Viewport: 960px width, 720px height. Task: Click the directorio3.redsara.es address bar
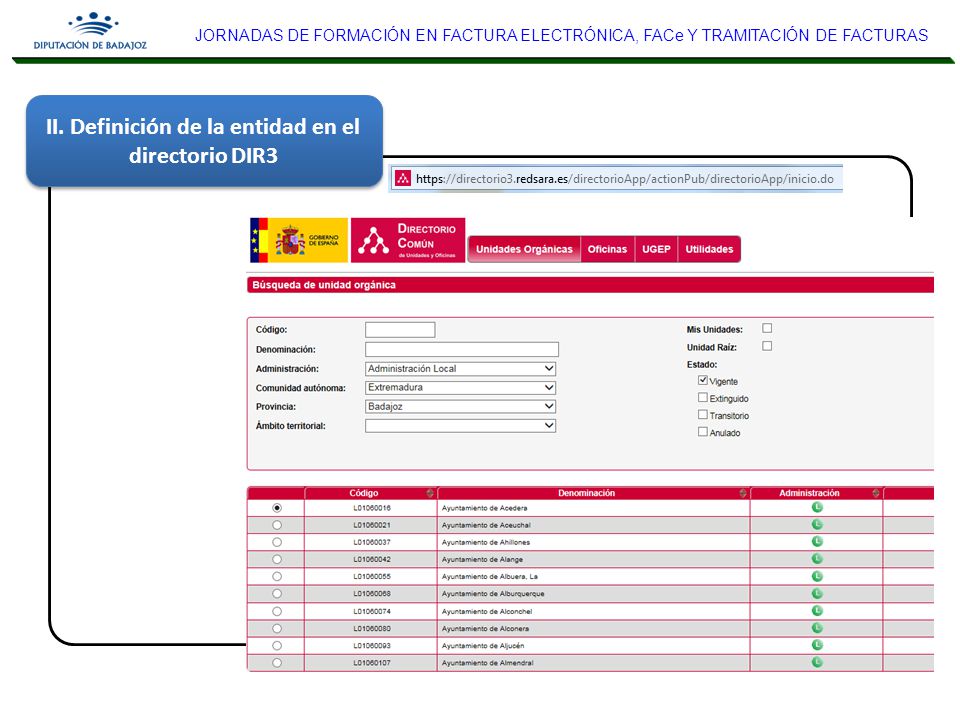(616, 179)
